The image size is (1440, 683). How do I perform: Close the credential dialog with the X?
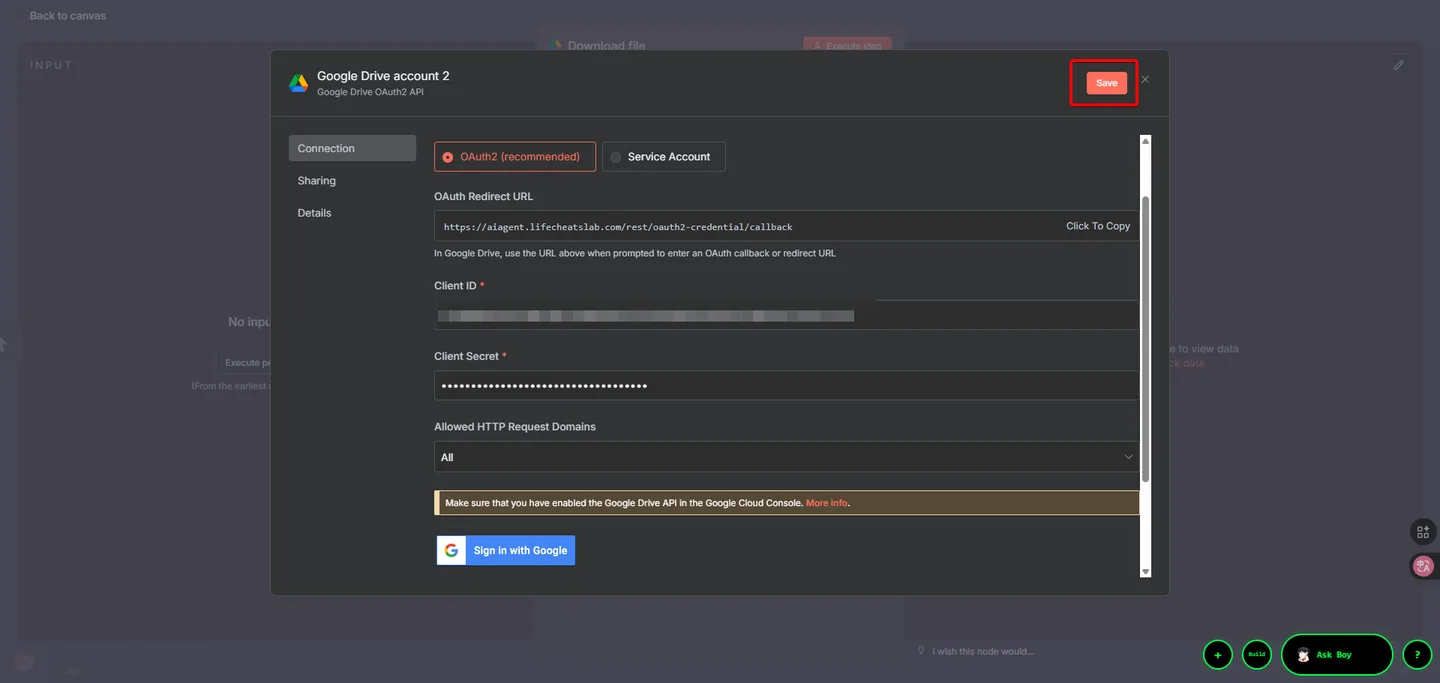(x=1145, y=80)
